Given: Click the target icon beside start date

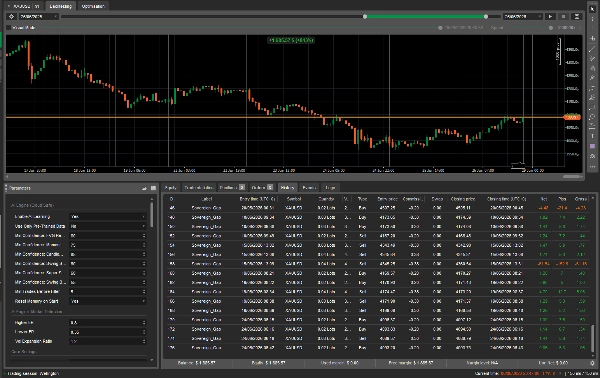Looking at the screenshot, I should coord(11,16).
